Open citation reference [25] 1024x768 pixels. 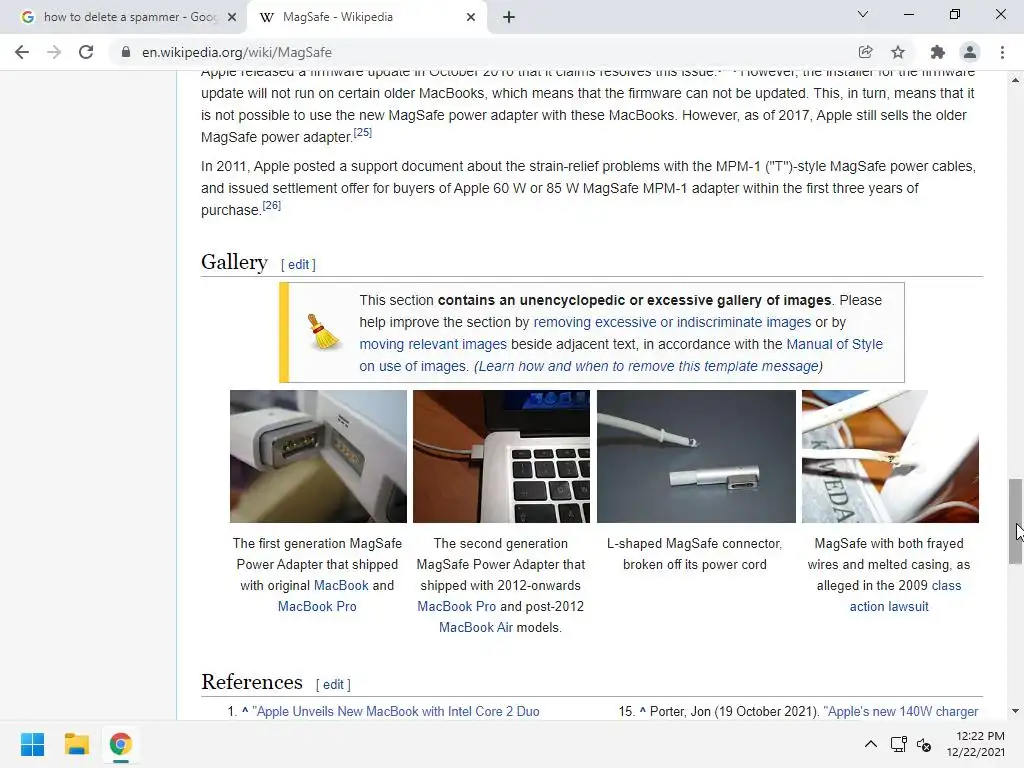pyautogui.click(x=362, y=133)
